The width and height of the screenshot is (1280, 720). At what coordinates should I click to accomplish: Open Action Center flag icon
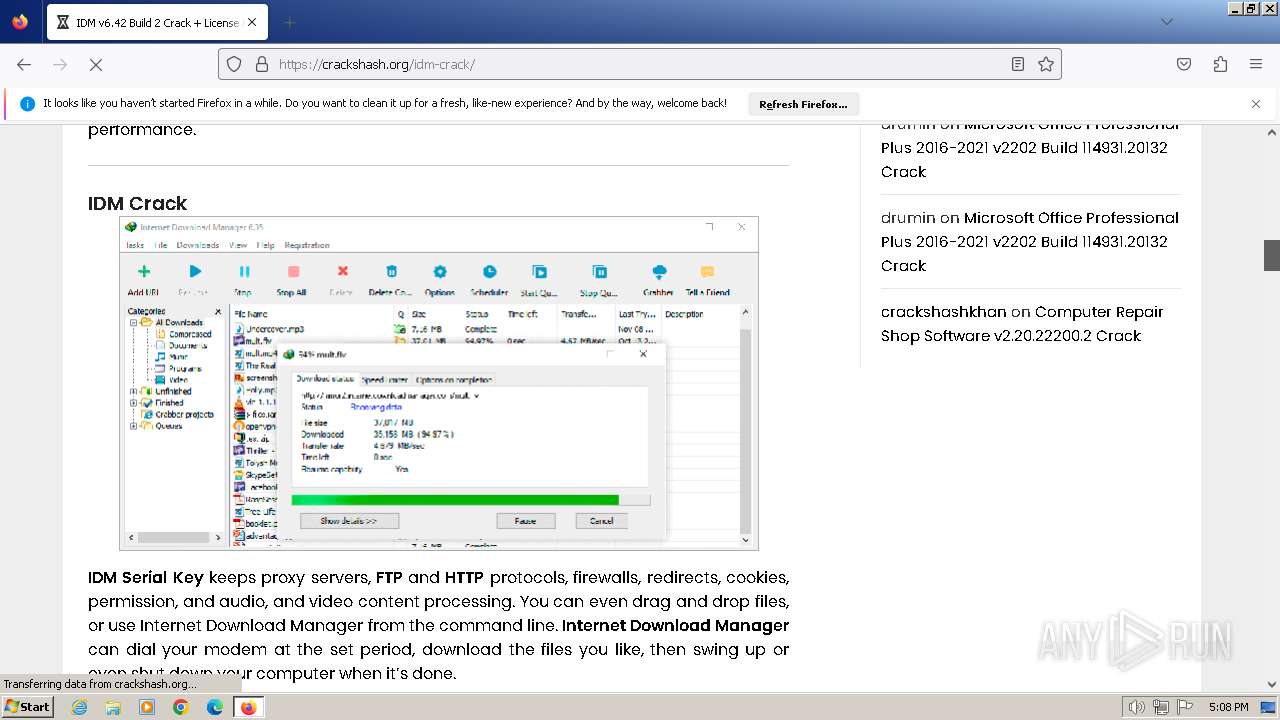1184,707
